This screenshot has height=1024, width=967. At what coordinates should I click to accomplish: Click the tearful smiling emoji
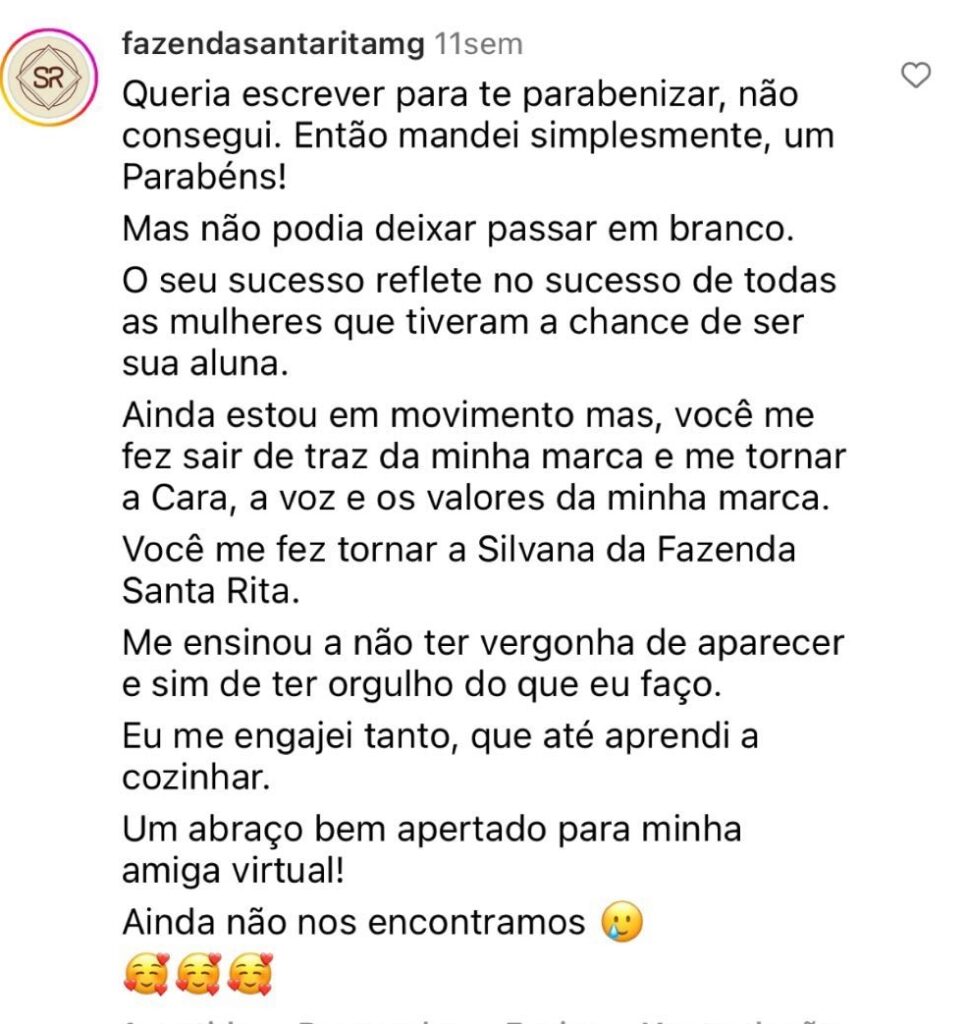point(623,922)
